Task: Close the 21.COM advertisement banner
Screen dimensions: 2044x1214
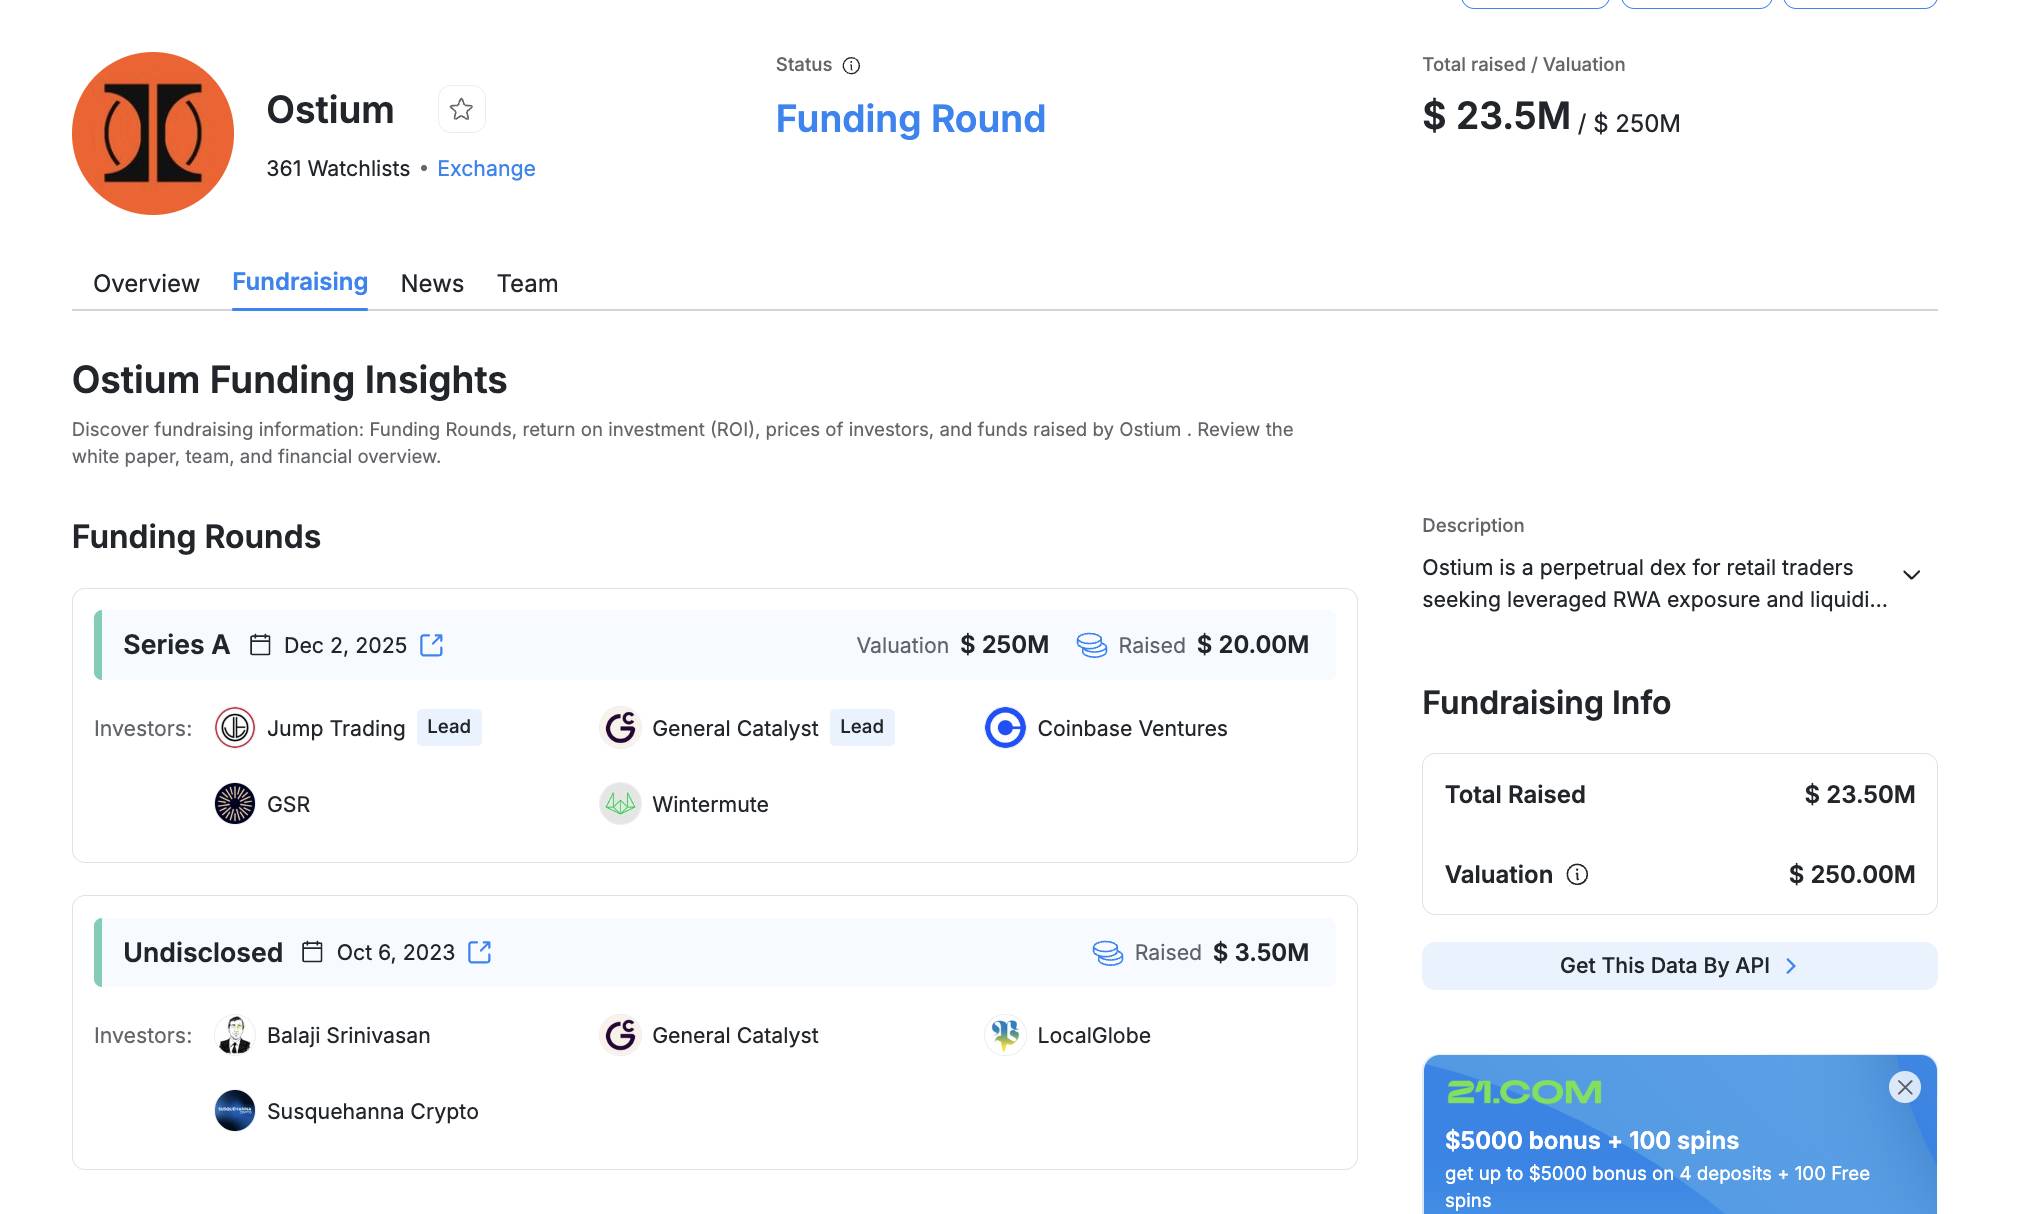Action: 1904,1087
